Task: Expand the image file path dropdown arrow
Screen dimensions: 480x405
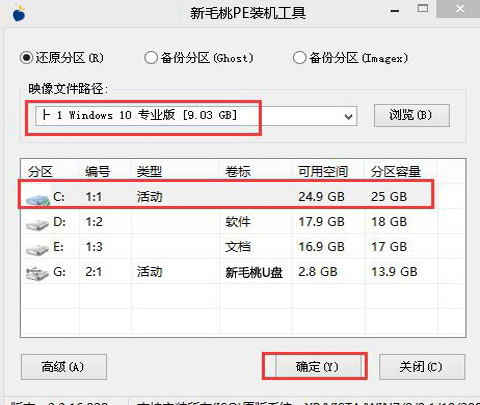Action: [349, 116]
